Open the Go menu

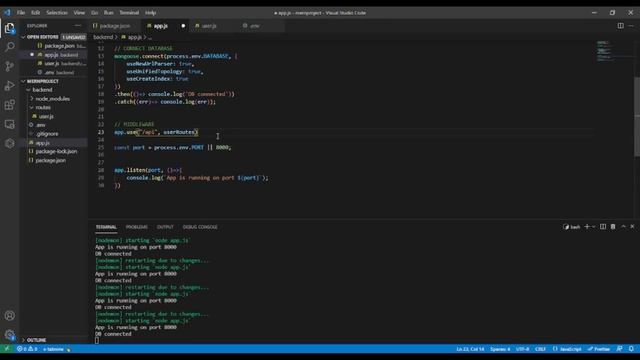(x=95, y=13)
